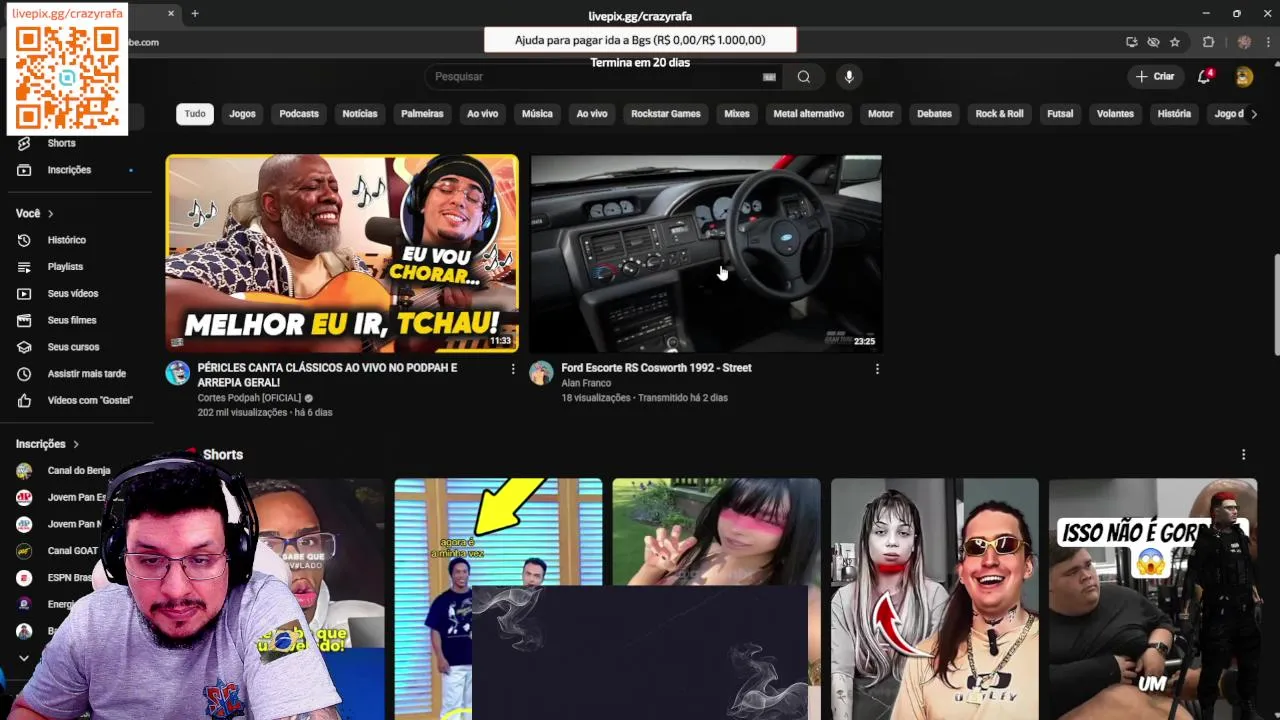This screenshot has height=720, width=1280.
Task: Open the short with yellow arrow
Action: pos(498,531)
